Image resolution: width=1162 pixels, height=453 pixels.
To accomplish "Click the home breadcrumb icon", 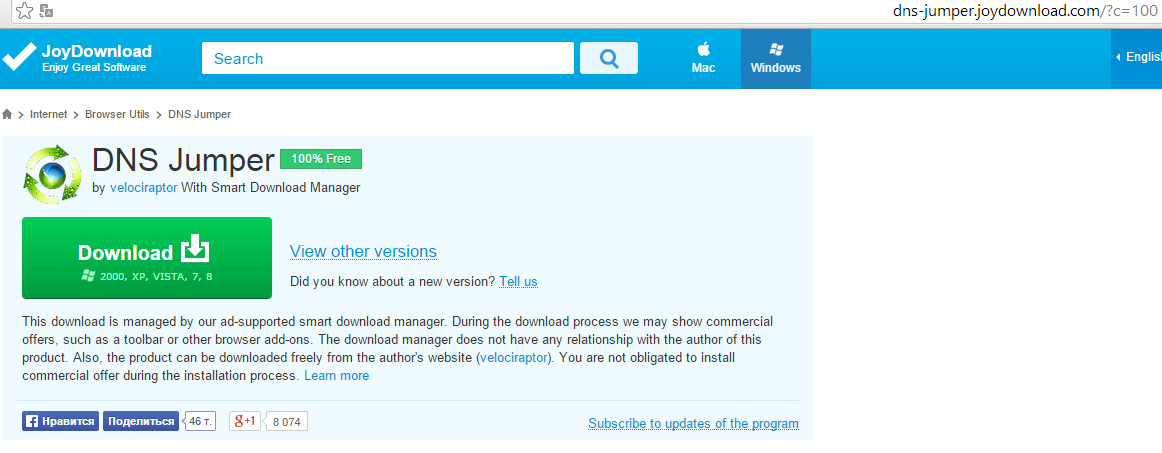I will [7, 114].
